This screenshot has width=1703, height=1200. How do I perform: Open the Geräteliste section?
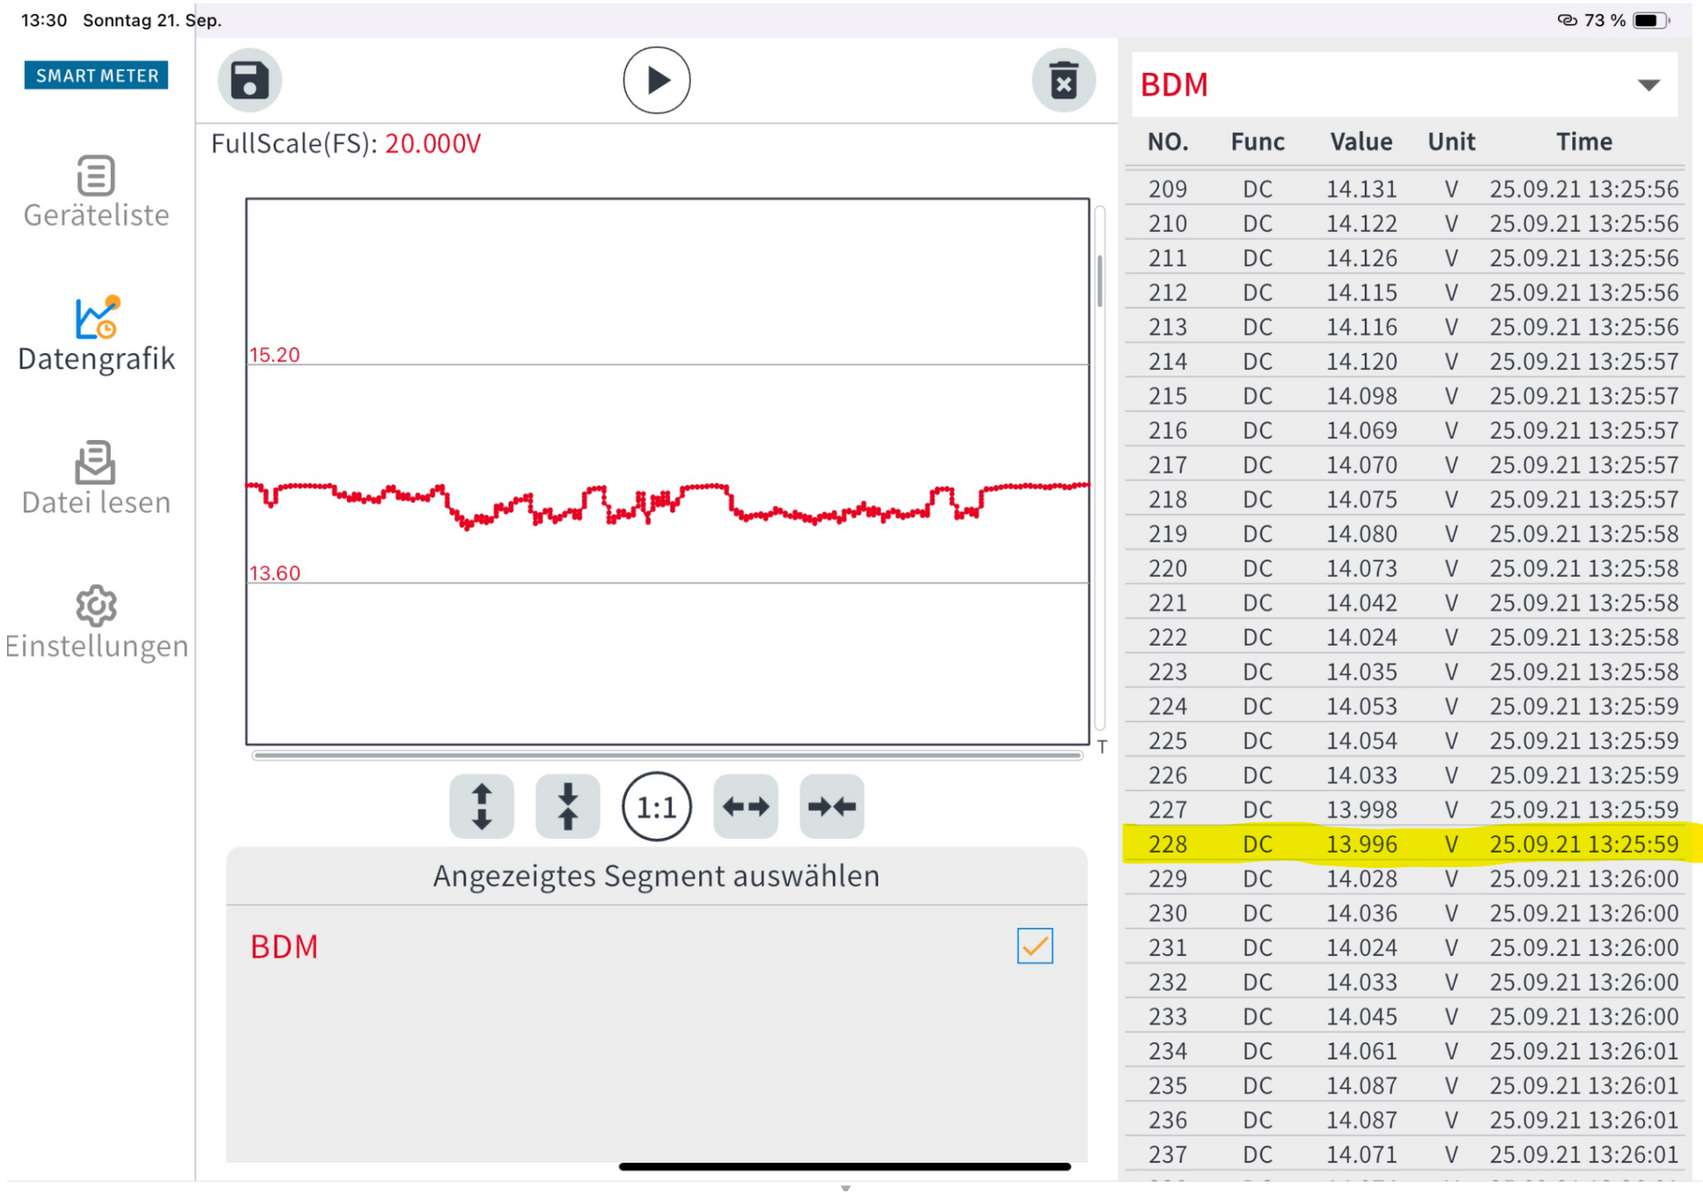96,193
